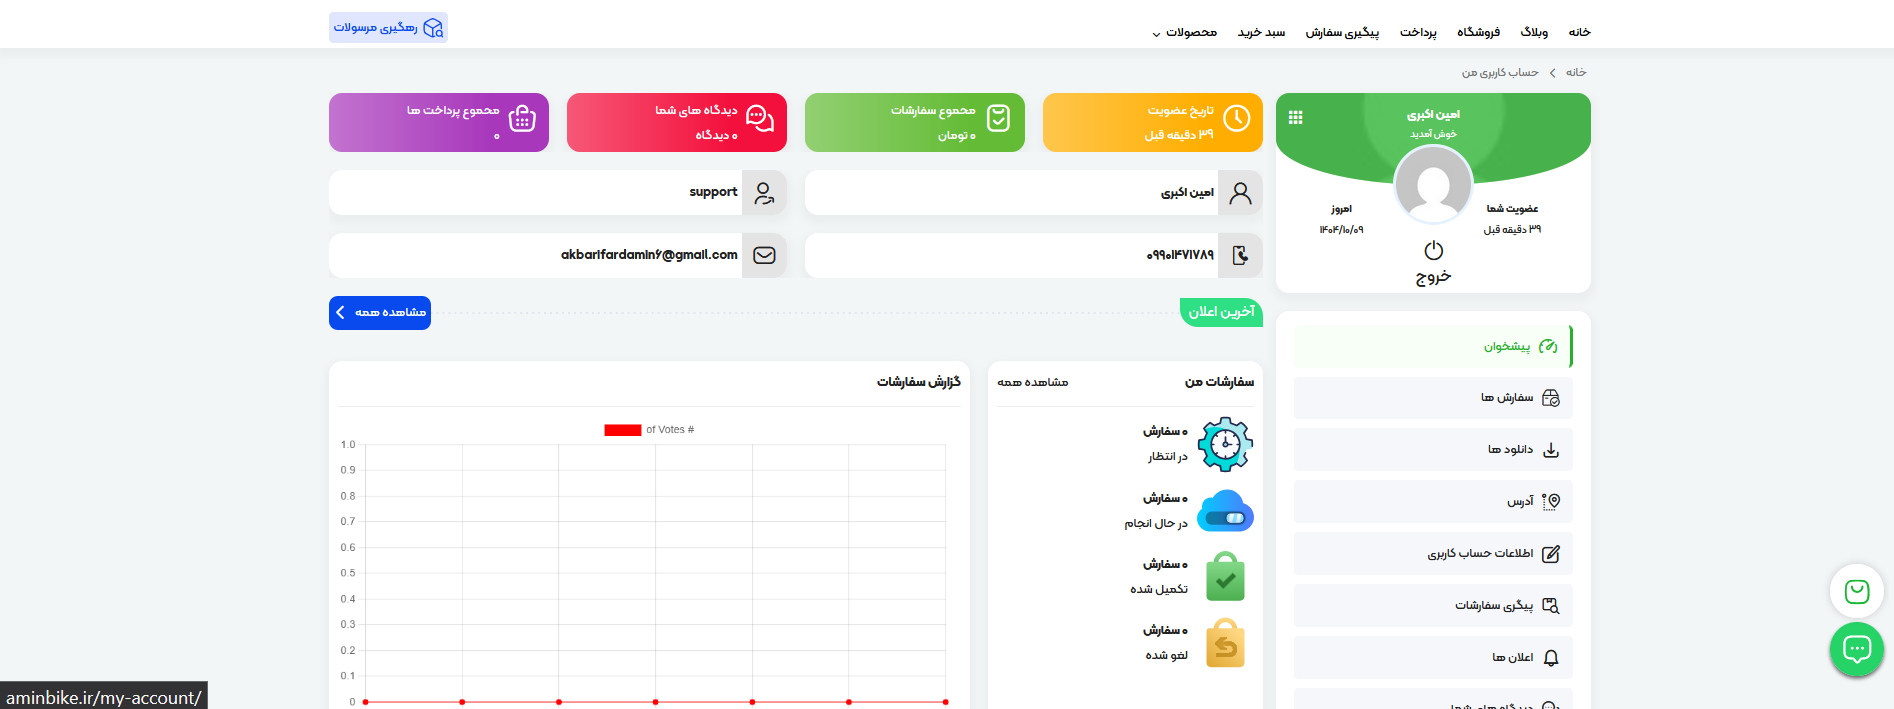The image size is (1894, 709).
Task: Click the green chat bubble floating button
Action: coord(1856,649)
